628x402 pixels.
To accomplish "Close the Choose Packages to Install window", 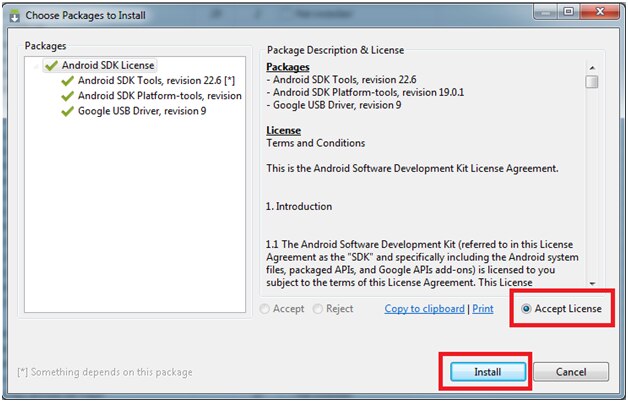I will 600,11.
